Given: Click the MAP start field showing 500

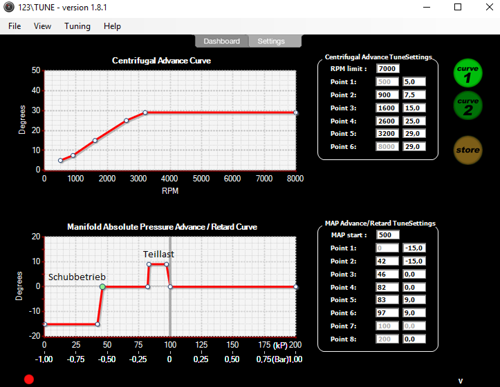Looking at the screenshot, I should tap(388, 235).
